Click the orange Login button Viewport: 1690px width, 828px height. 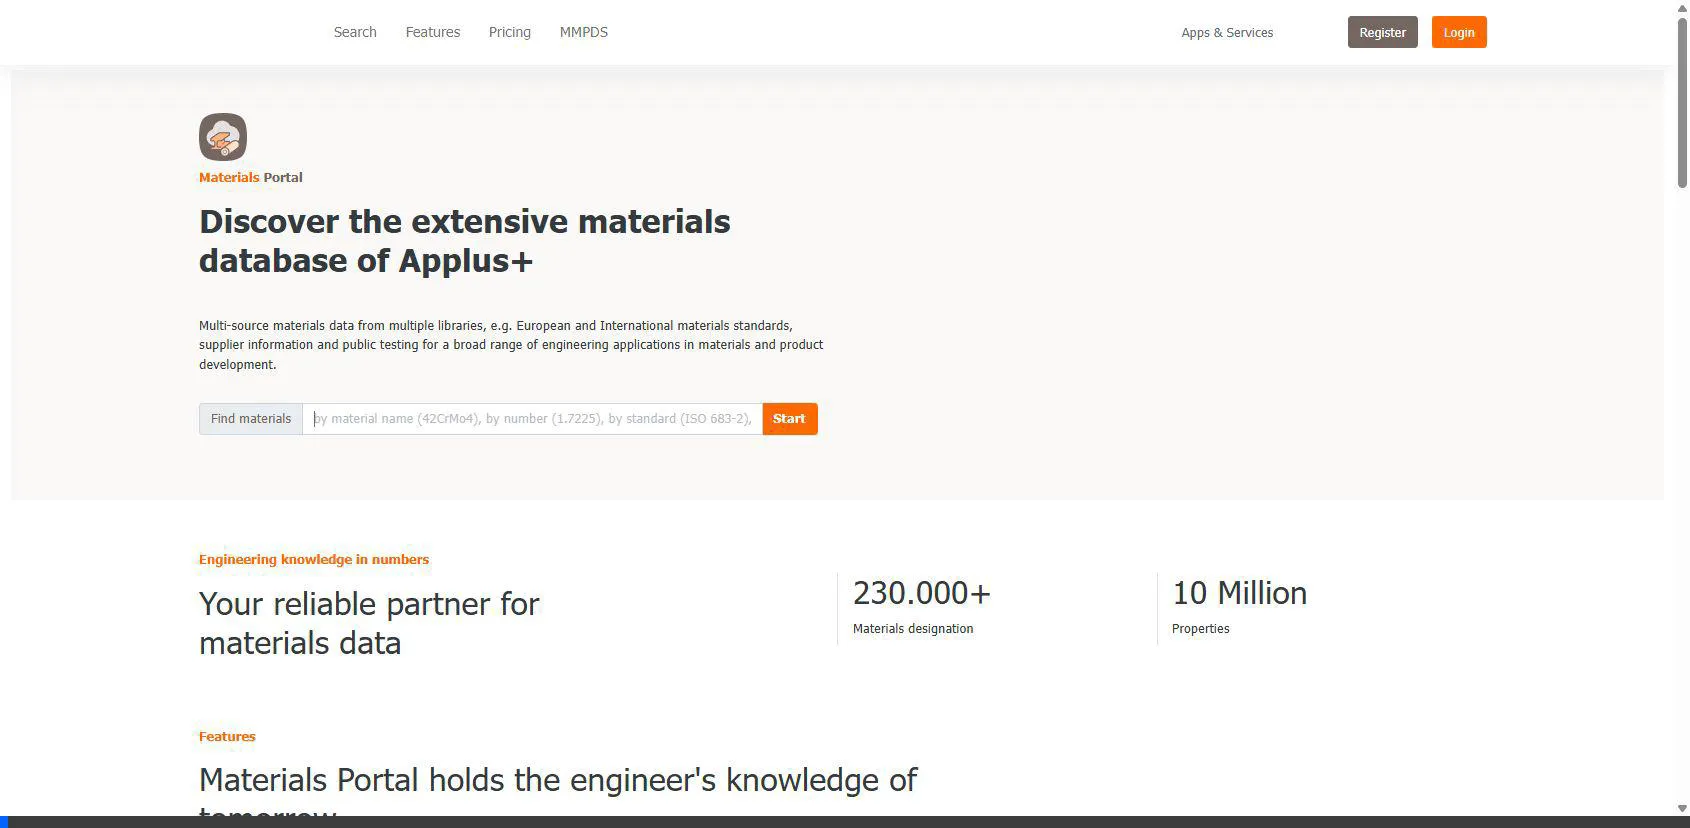(x=1458, y=32)
